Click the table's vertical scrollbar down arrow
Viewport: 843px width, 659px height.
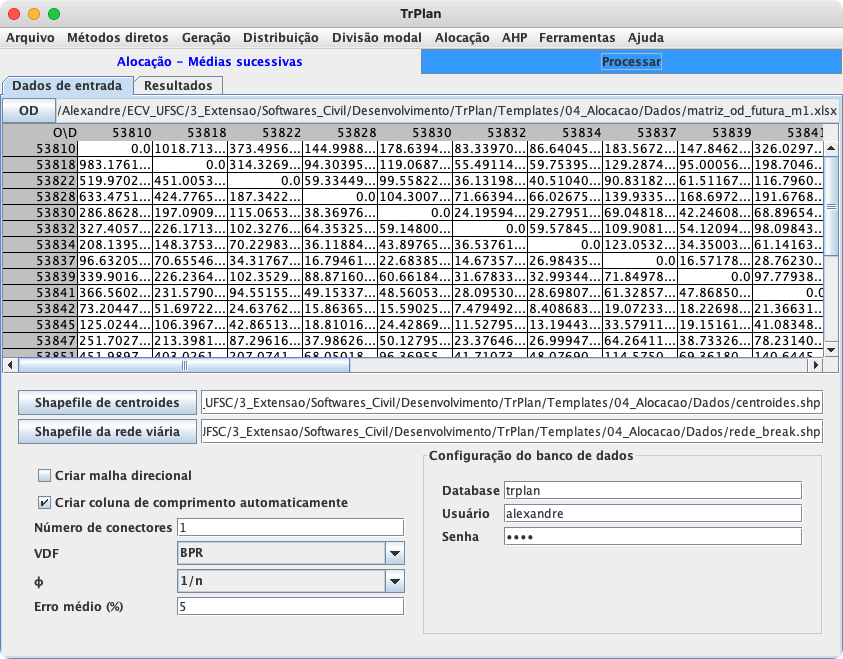[x=831, y=350]
